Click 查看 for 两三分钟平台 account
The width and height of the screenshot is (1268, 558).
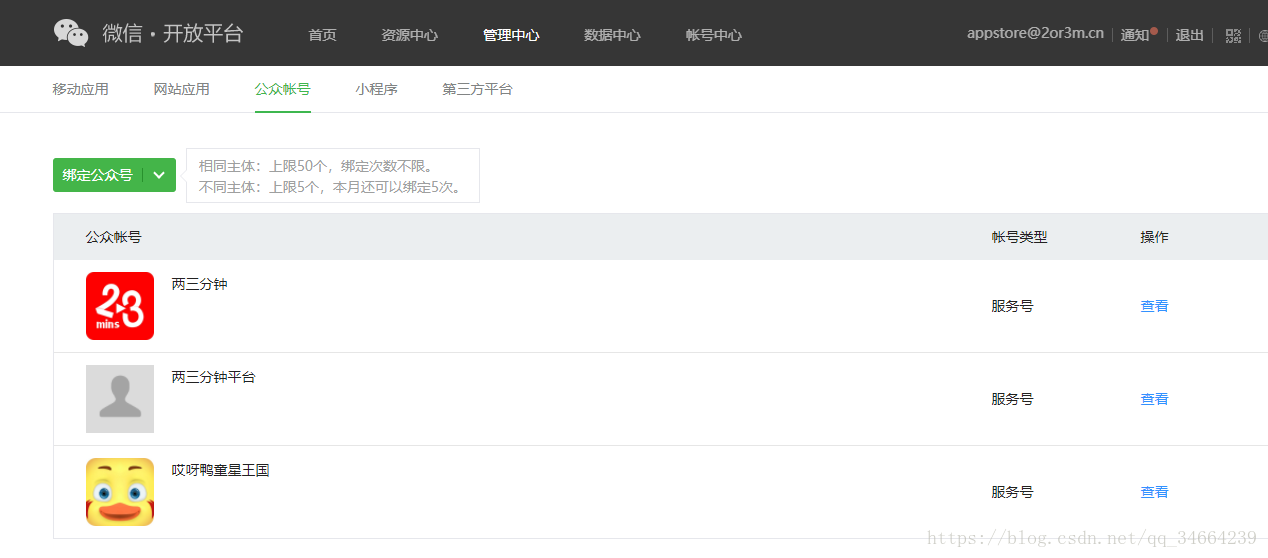pyautogui.click(x=1154, y=399)
